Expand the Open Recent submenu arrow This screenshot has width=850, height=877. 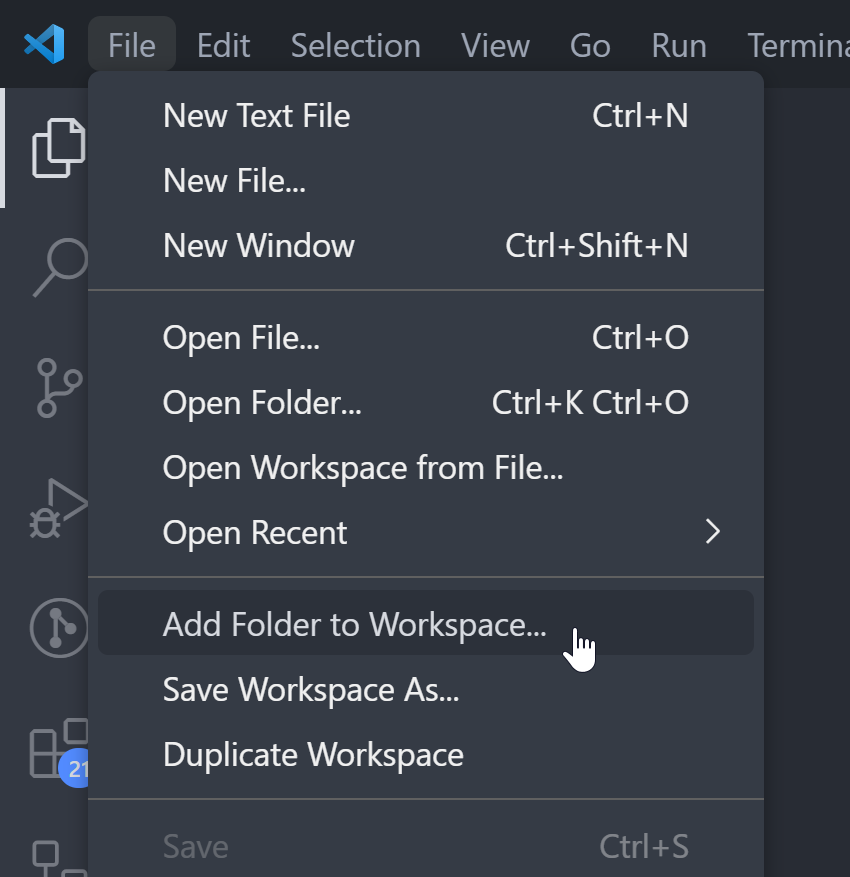pos(712,532)
